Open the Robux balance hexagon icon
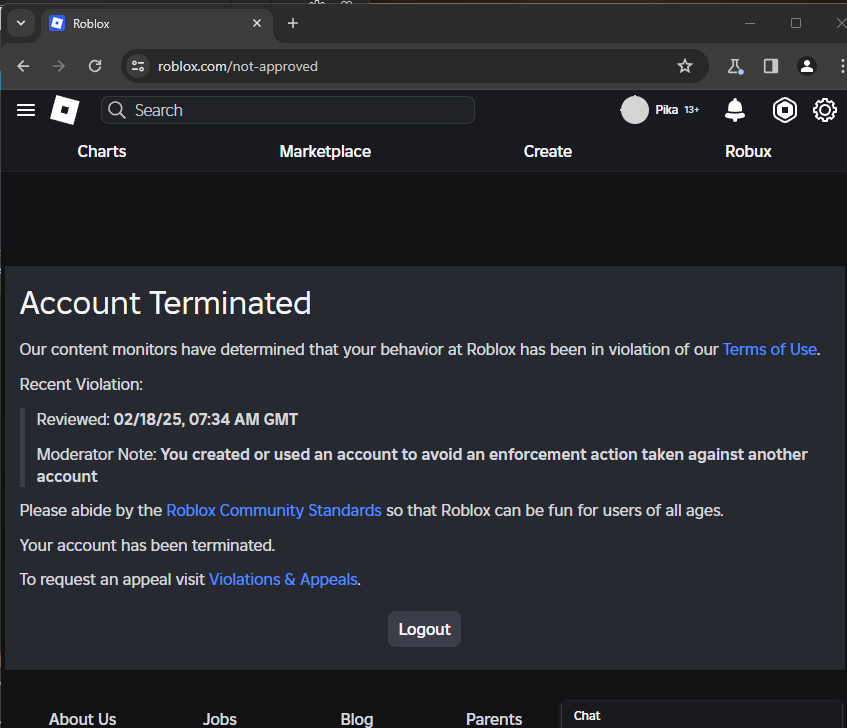Viewport: 847px width, 728px height. [x=784, y=110]
